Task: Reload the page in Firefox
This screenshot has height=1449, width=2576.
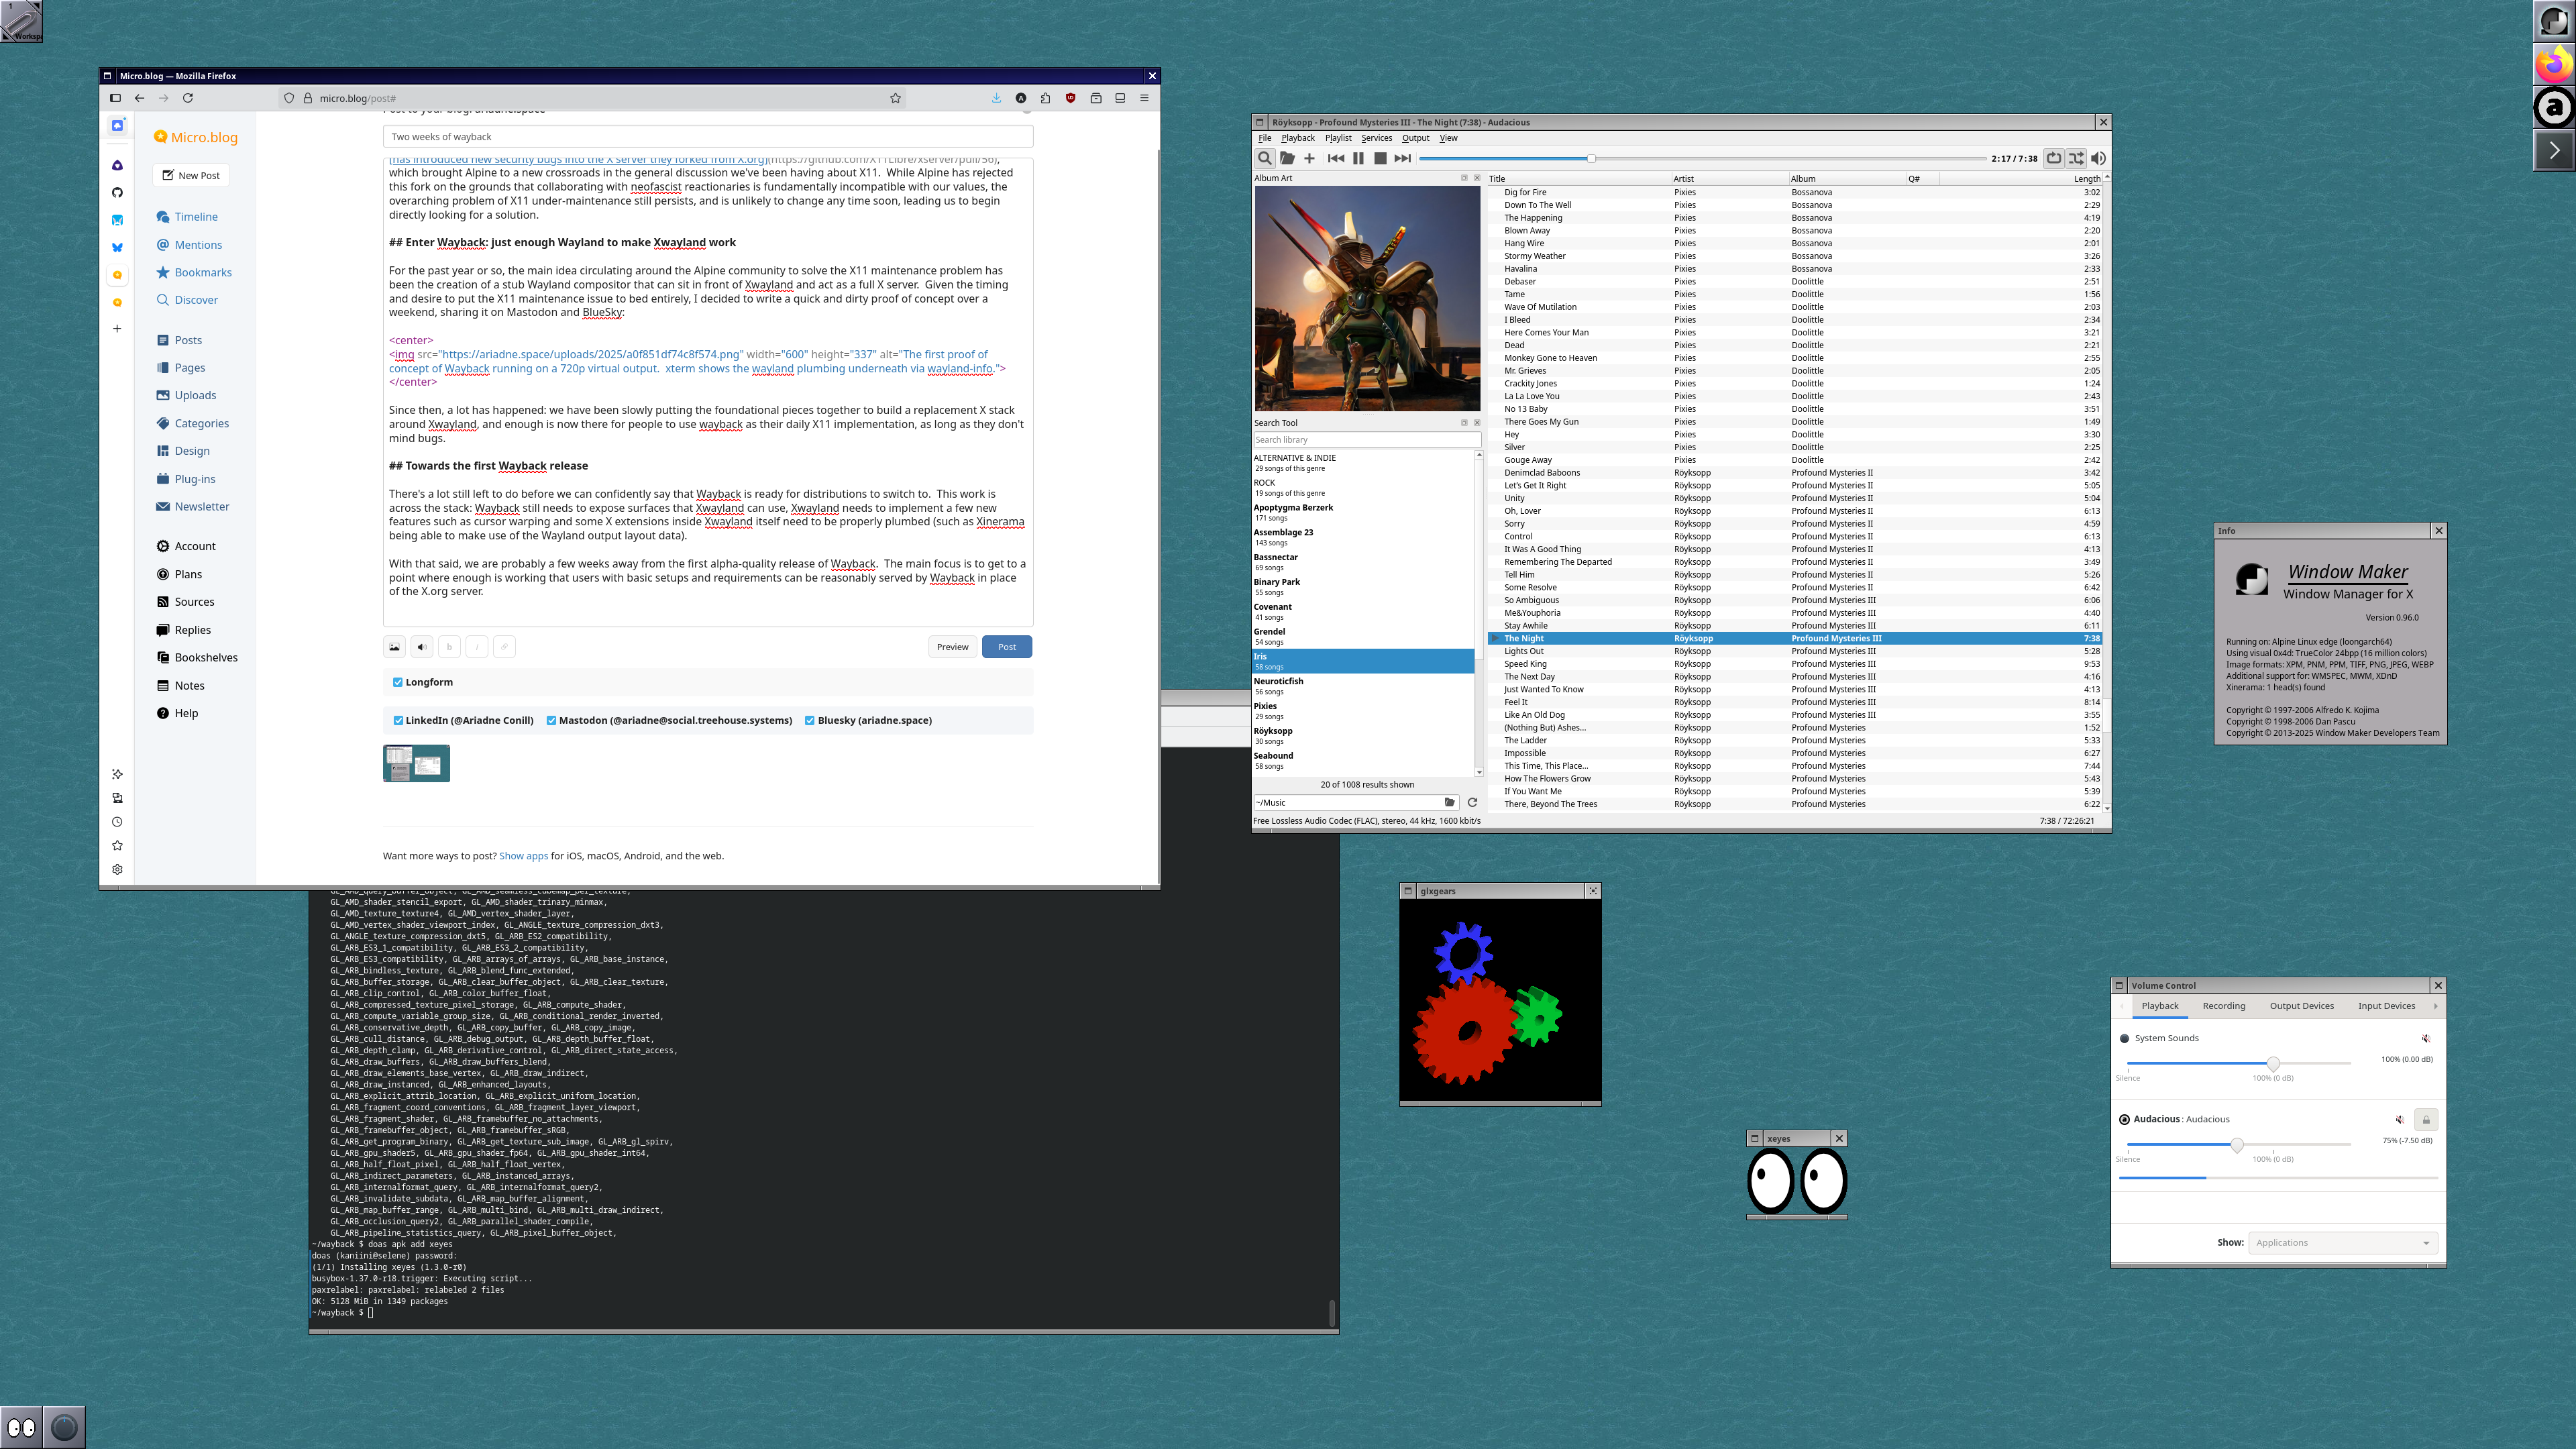Action: pyautogui.click(x=188, y=98)
